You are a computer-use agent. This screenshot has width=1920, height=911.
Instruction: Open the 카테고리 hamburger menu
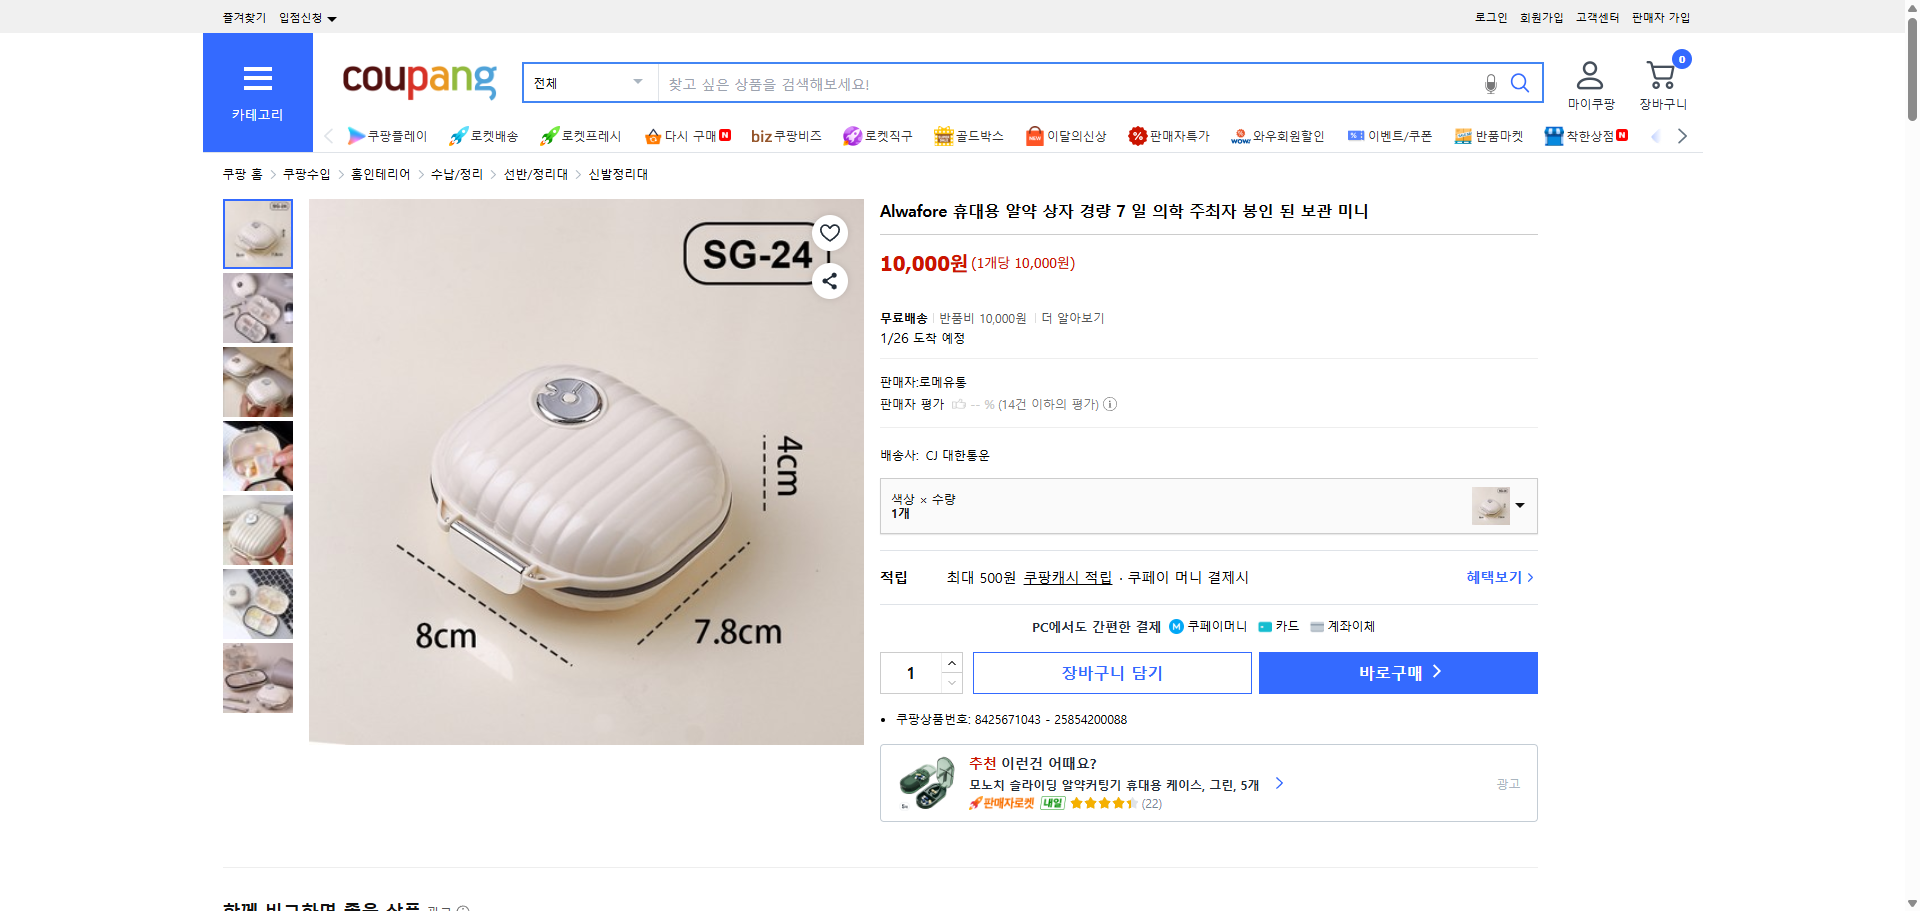tap(257, 78)
